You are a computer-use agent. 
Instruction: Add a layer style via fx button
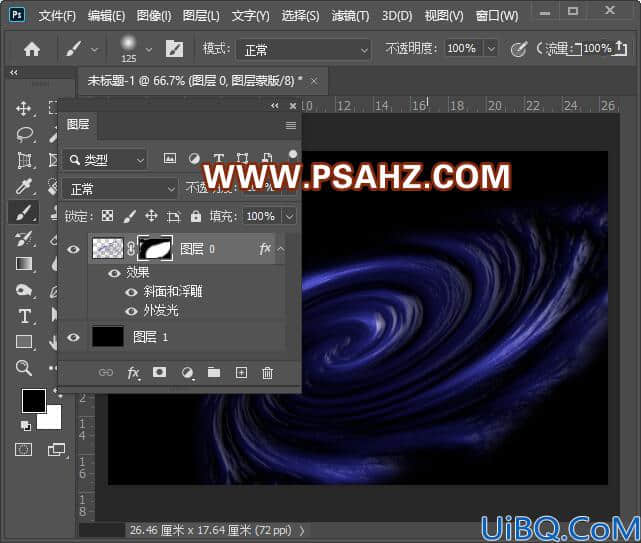pyautogui.click(x=133, y=373)
